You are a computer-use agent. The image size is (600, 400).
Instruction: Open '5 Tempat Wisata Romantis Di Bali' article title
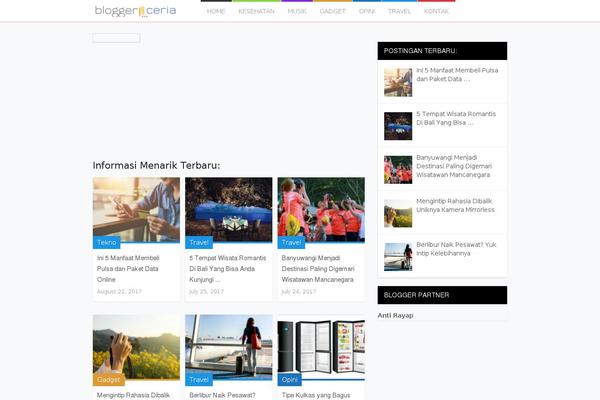tap(228, 269)
